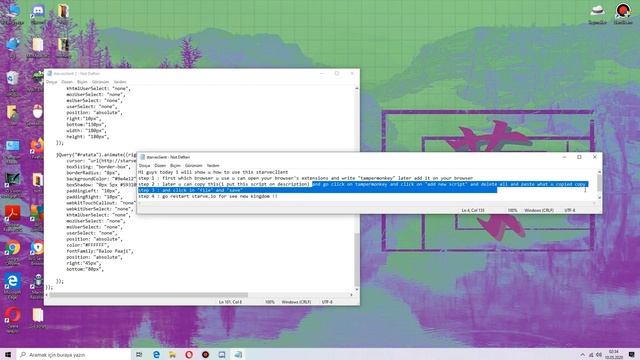The width and height of the screenshot is (640, 360).
Task: Click the front Notepad scroll up arrow
Action: tap(599, 172)
